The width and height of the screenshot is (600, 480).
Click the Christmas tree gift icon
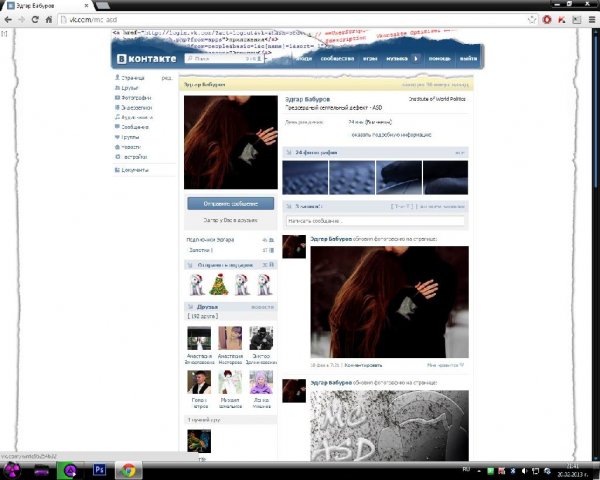tap(218, 284)
